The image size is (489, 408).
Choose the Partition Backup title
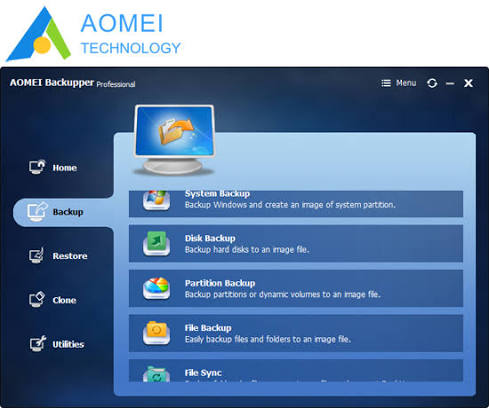220,283
